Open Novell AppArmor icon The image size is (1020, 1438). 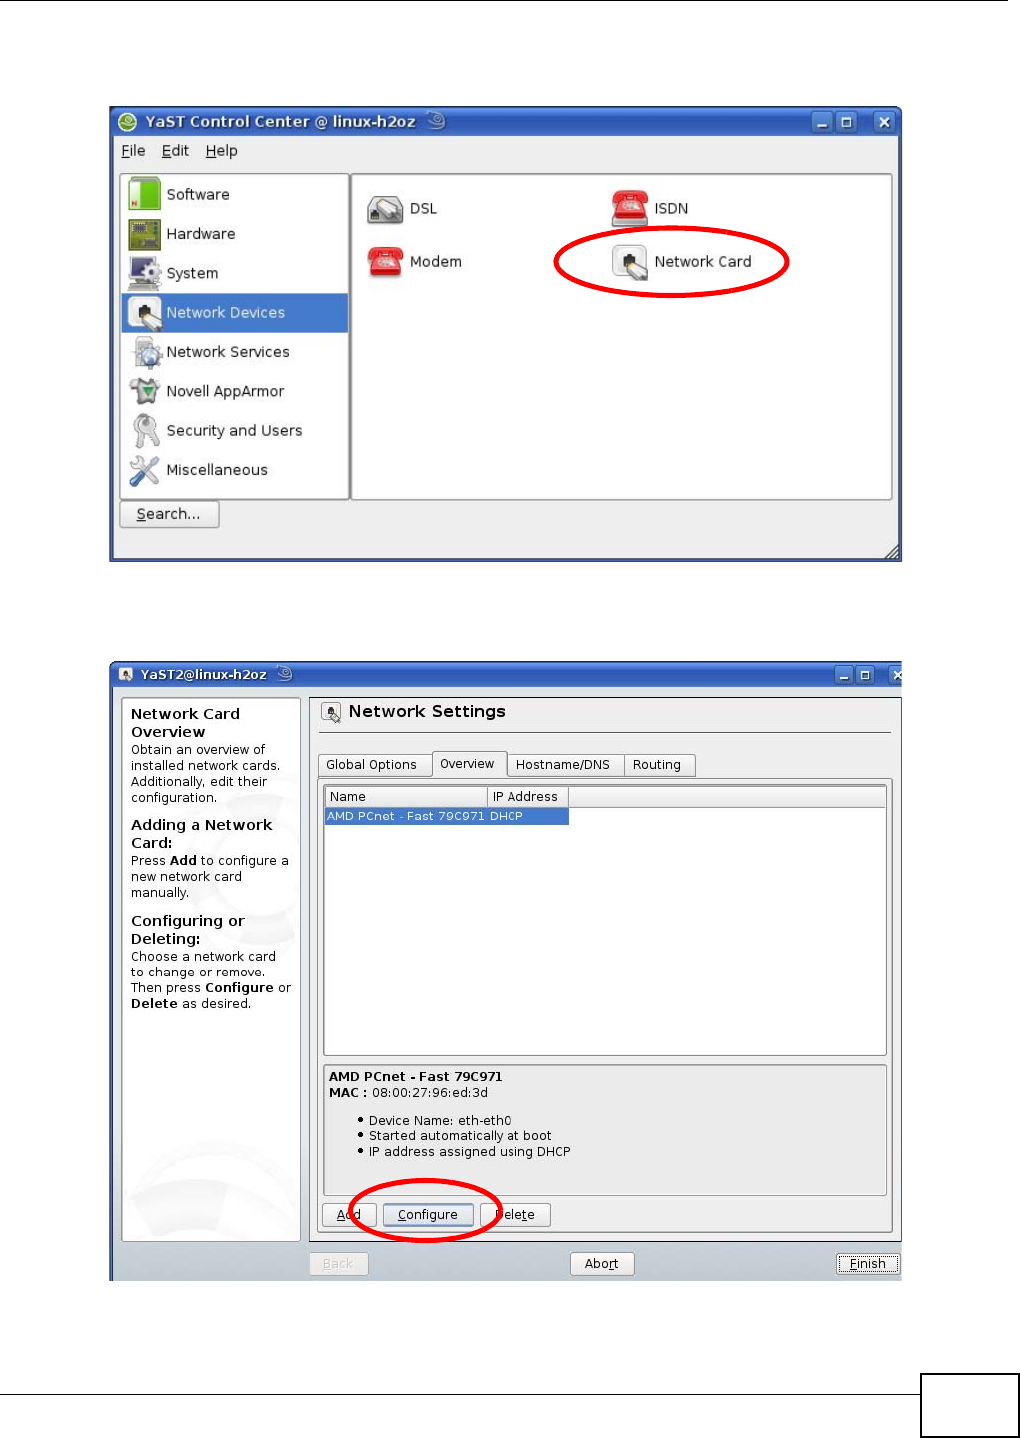(x=144, y=391)
